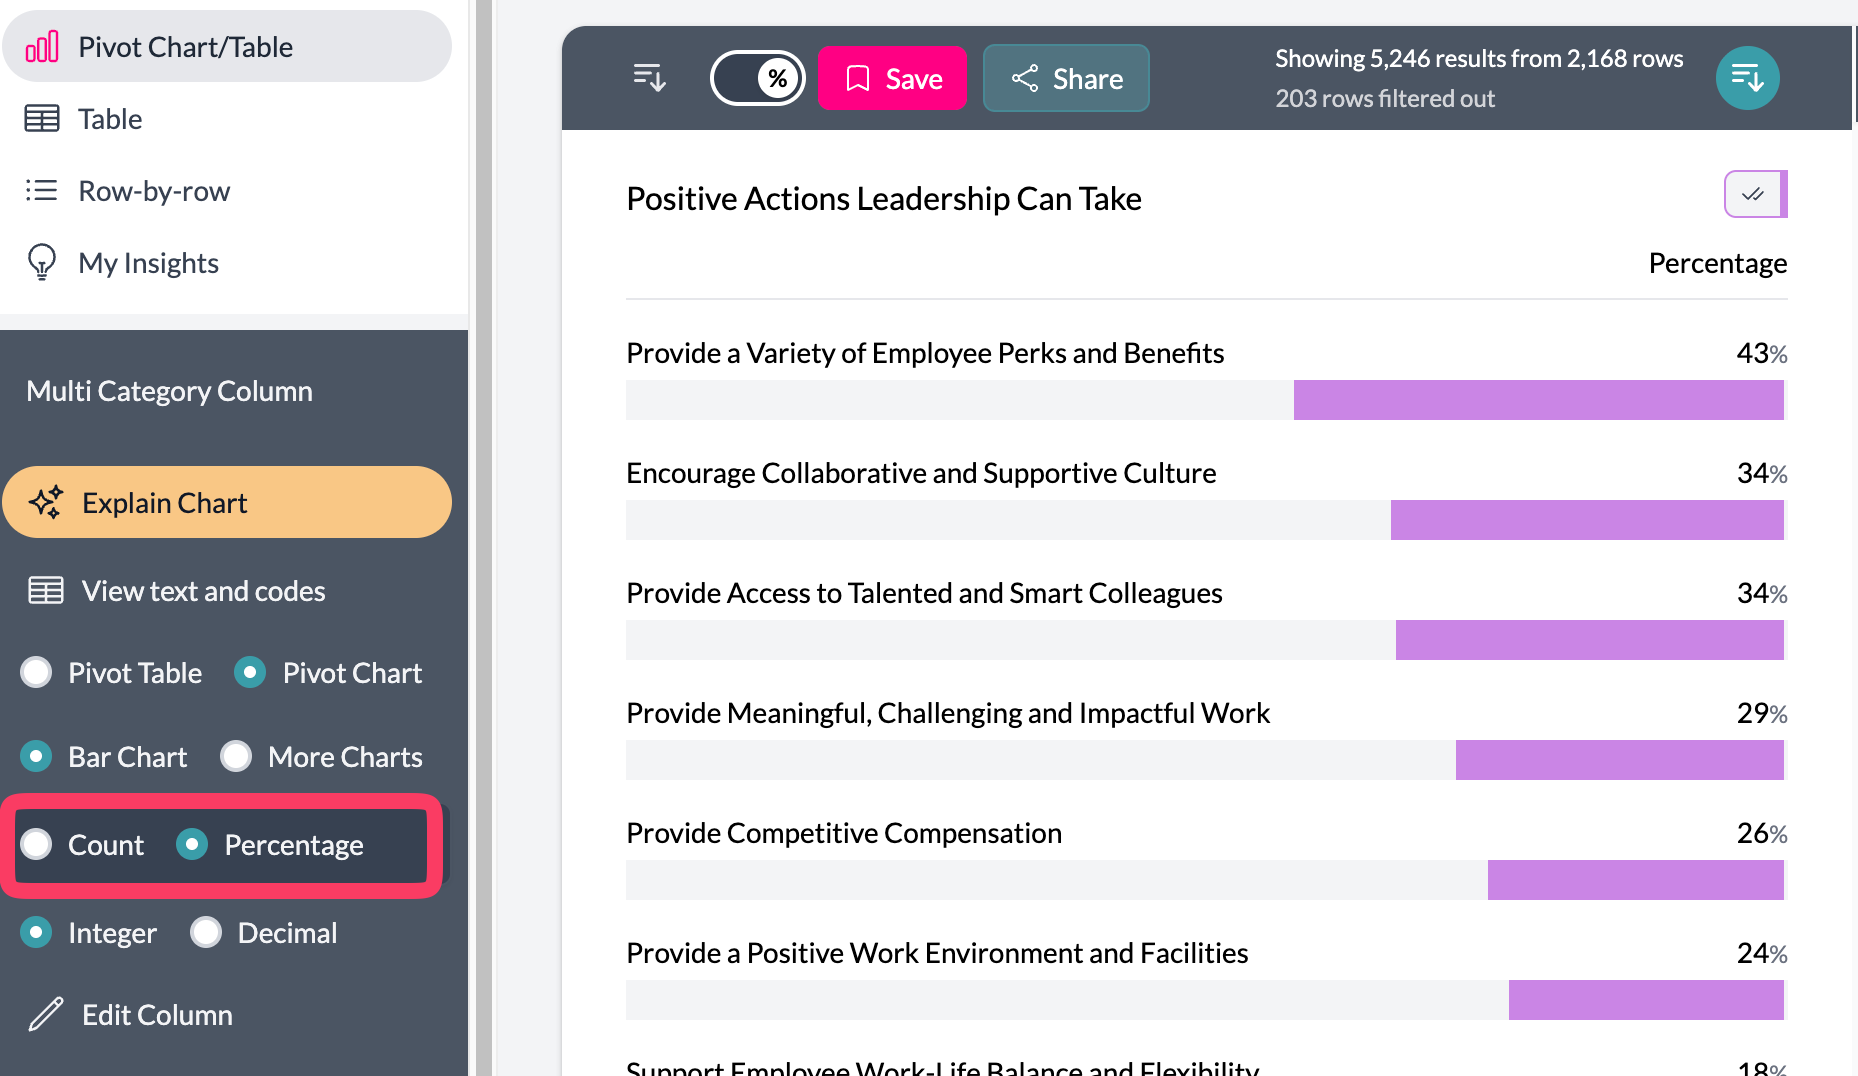The height and width of the screenshot is (1076, 1858).
Task: Click the purple bar for Employee Perks and Benefits
Action: (1538, 400)
